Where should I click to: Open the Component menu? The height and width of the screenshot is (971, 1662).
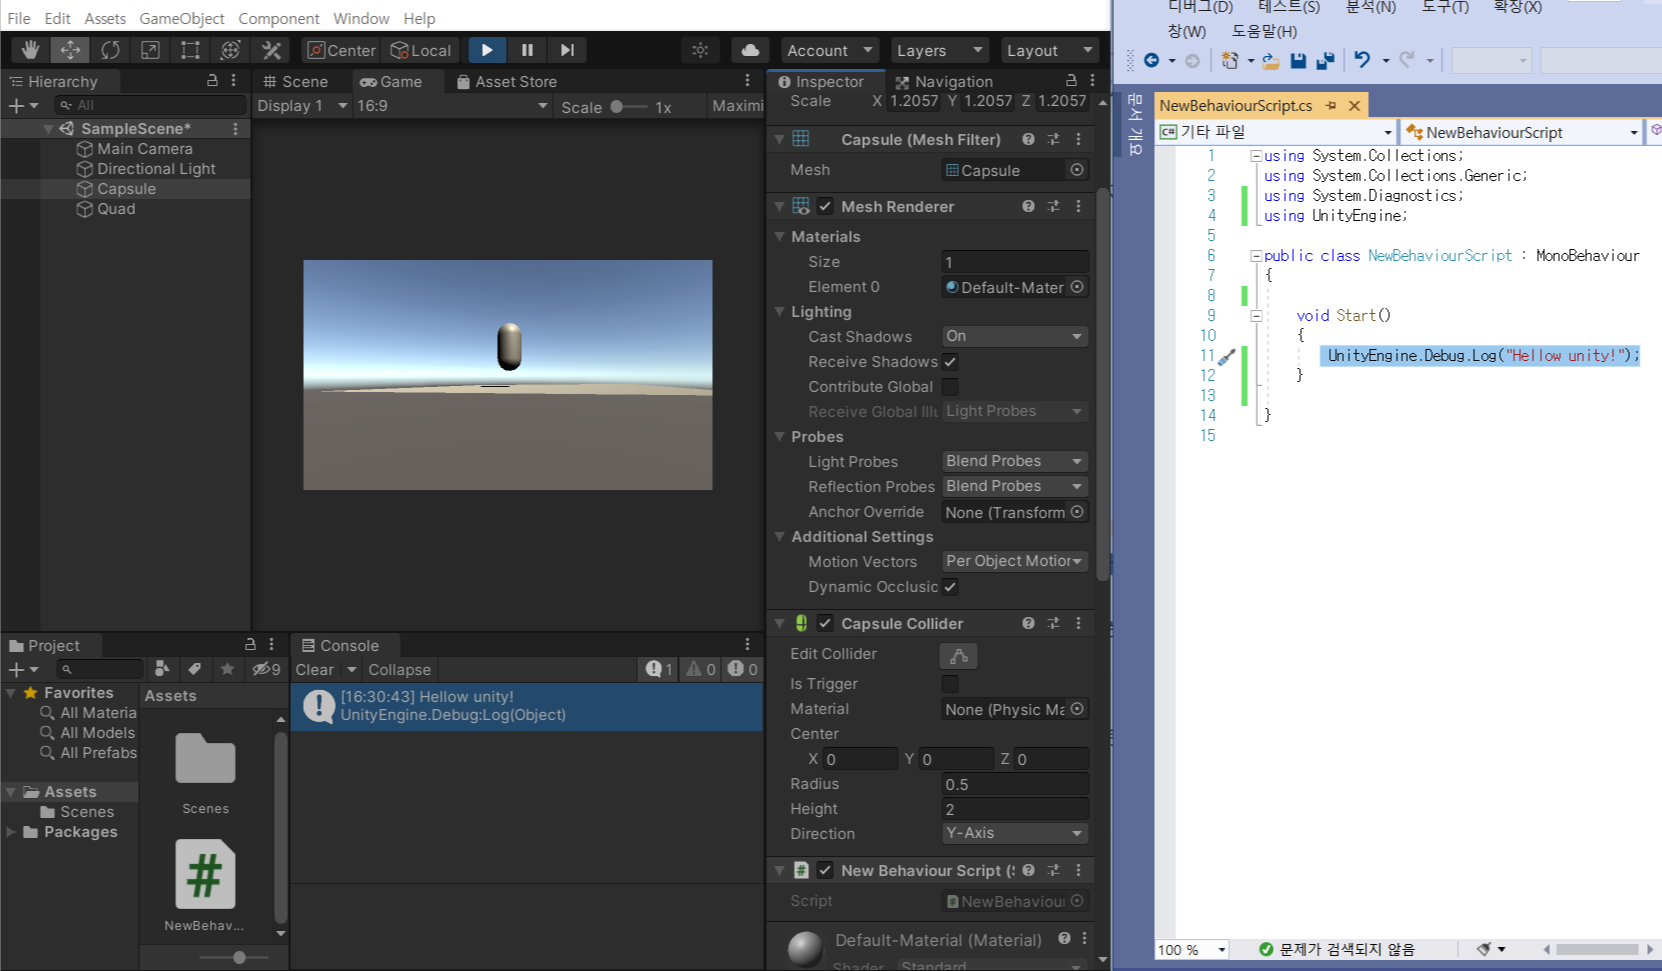point(279,18)
